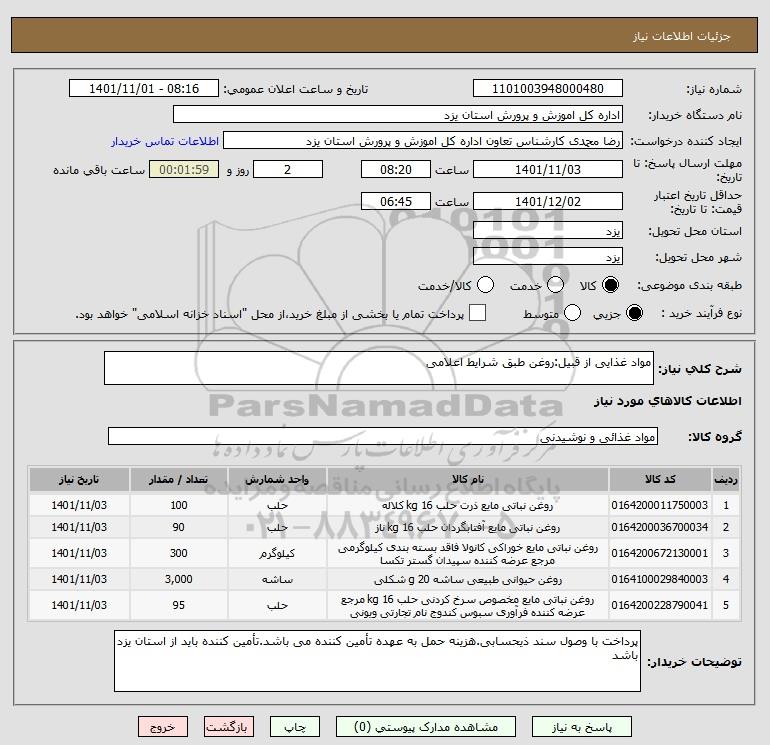This screenshot has width=770, height=745.
Task: Click the واحد شمارش column header
Action: pyautogui.click(x=277, y=479)
